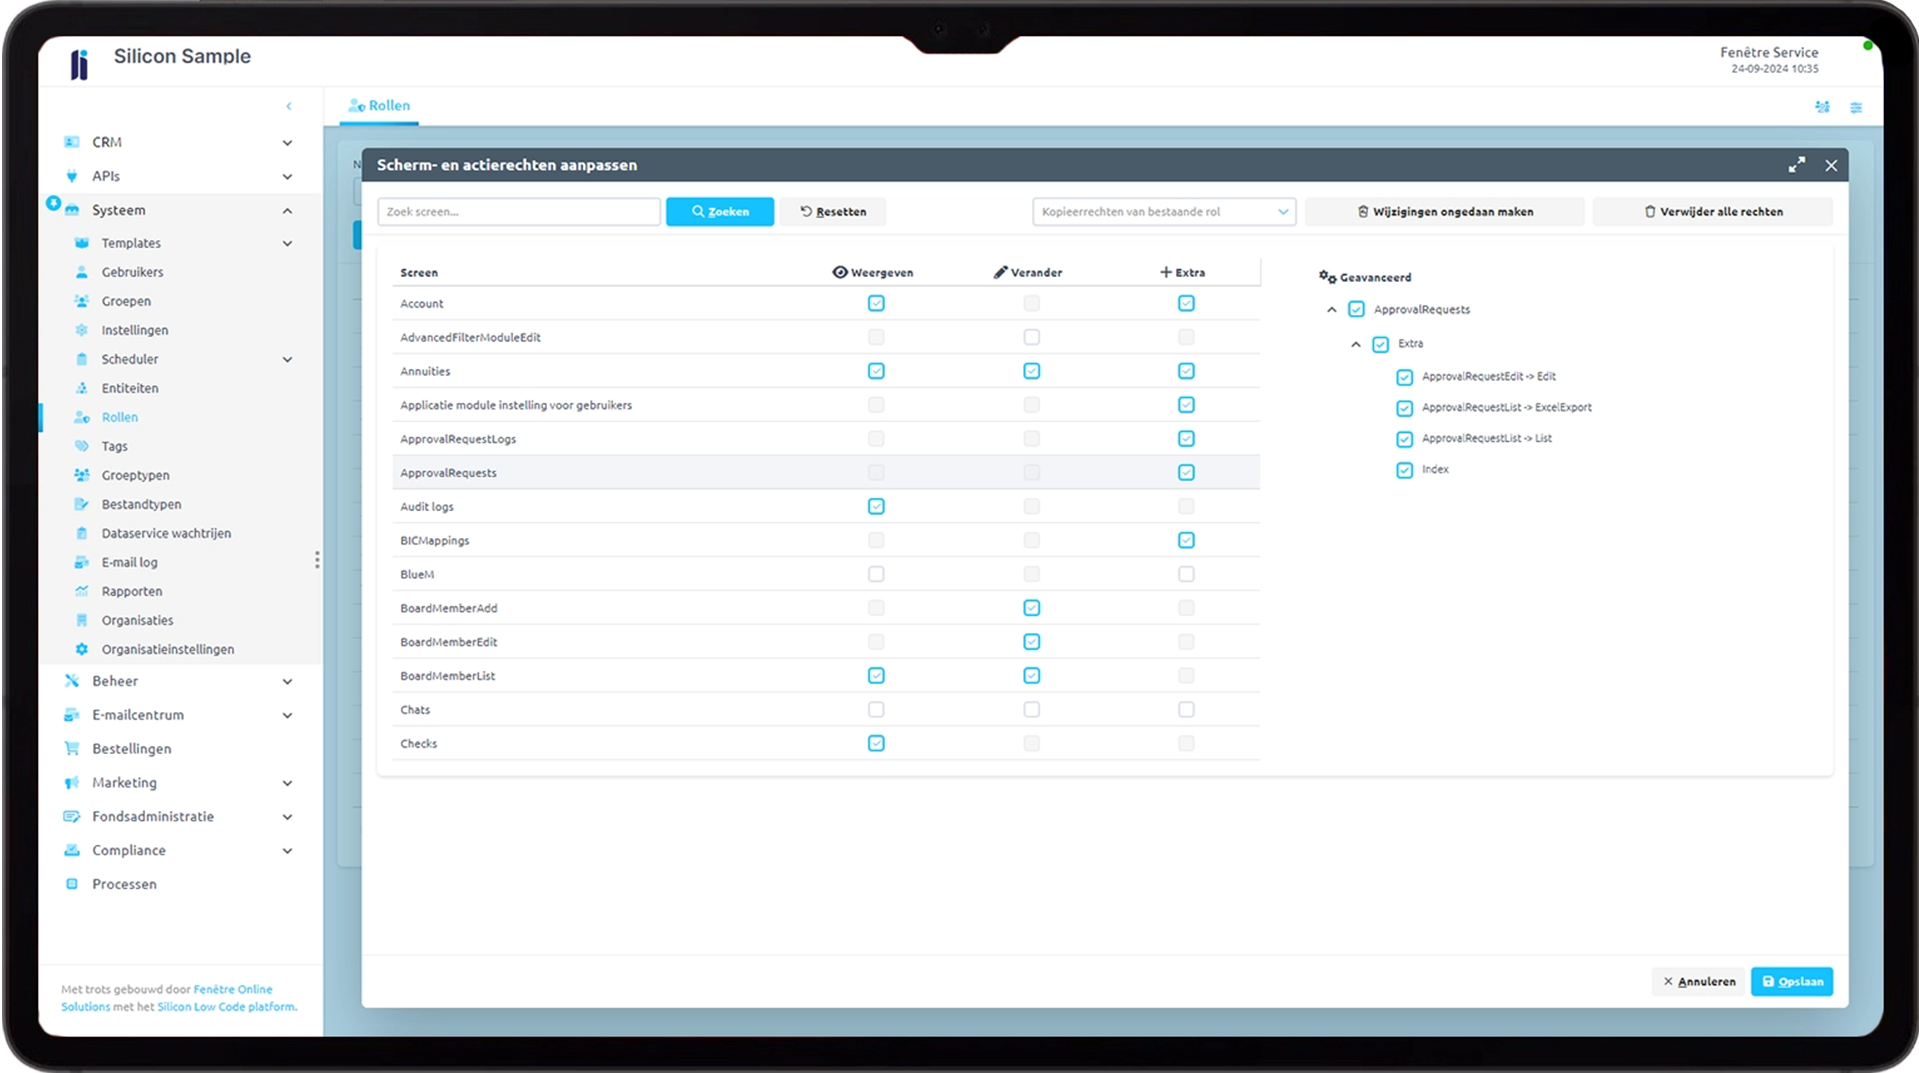Toggle Weergeven checkbox for Account
The height and width of the screenshot is (1073, 1919).
[876, 303]
